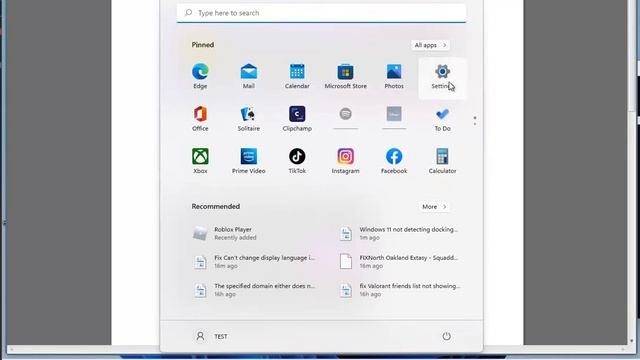Open the Solitaire game

[249, 119]
